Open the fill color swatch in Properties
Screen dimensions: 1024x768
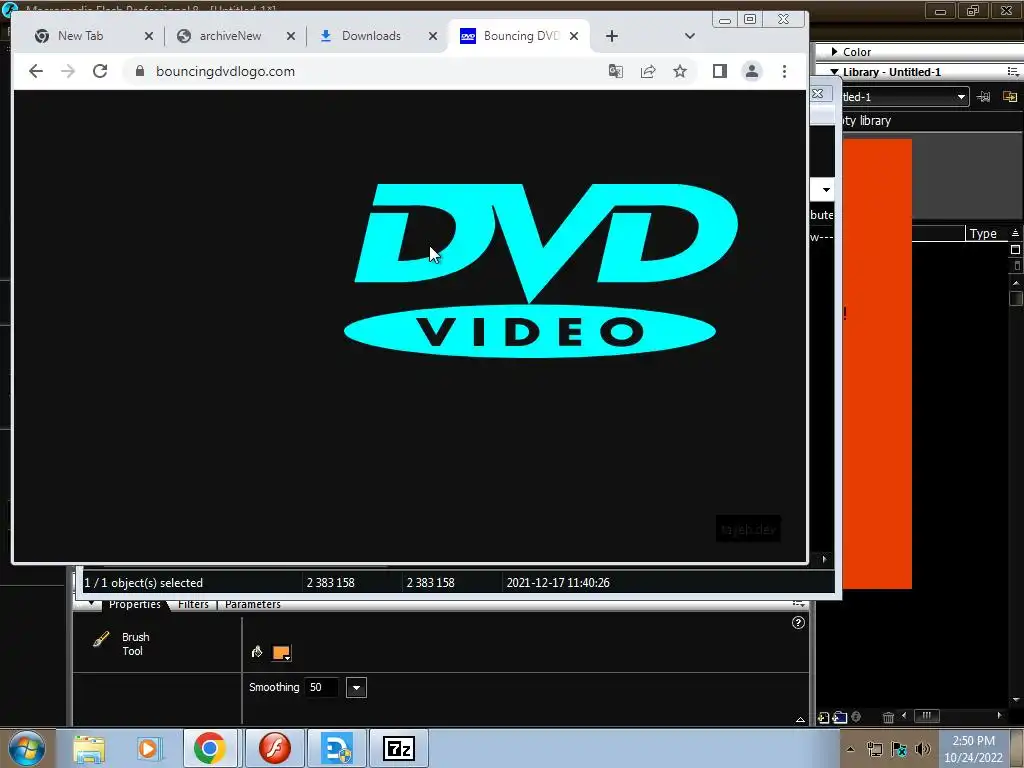pyautogui.click(x=281, y=652)
